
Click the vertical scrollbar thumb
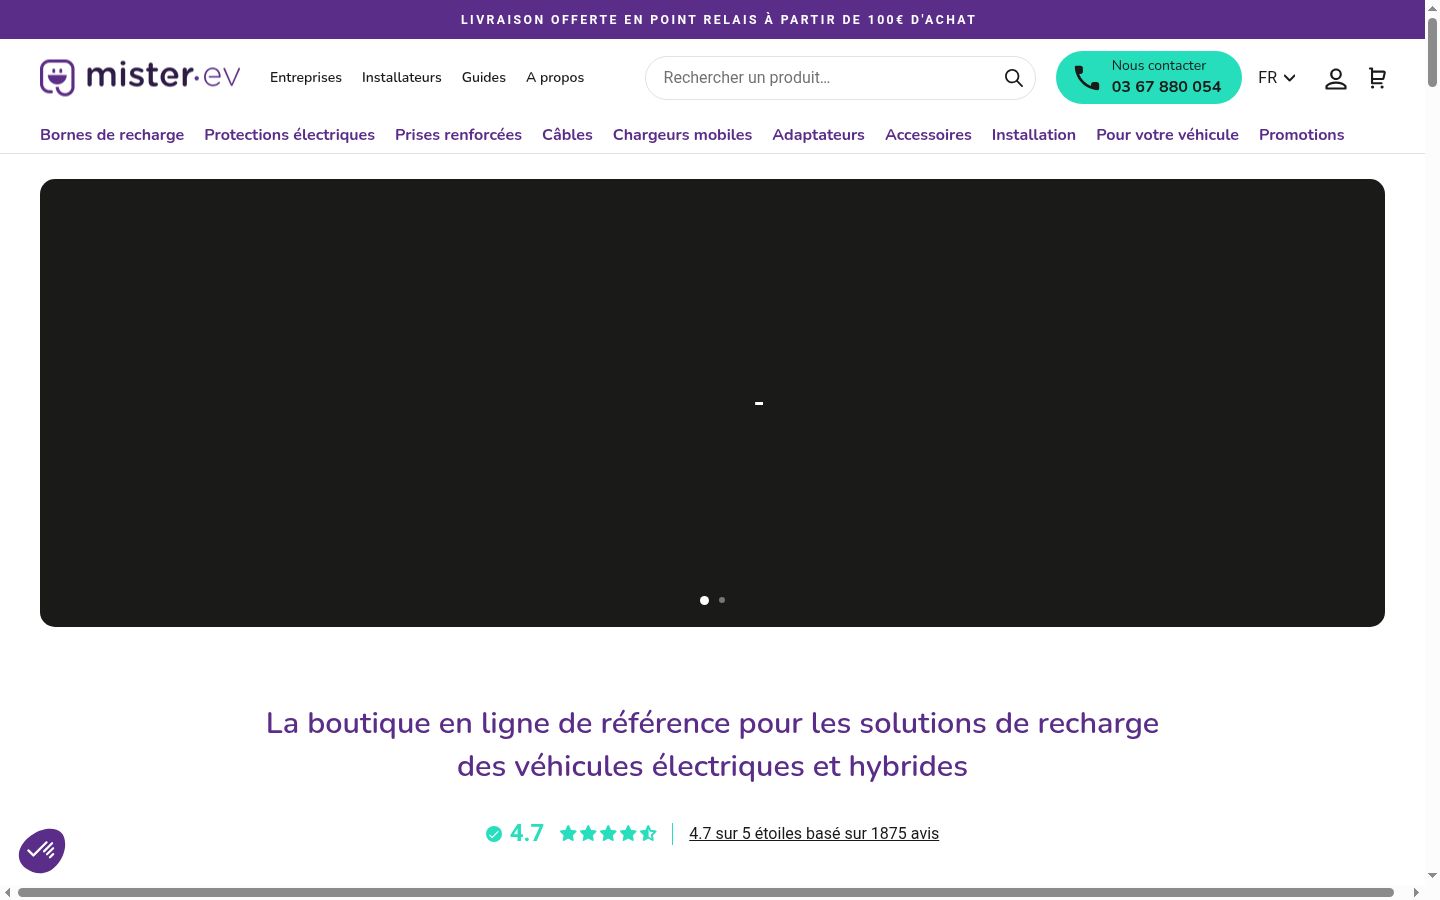click(x=1432, y=52)
